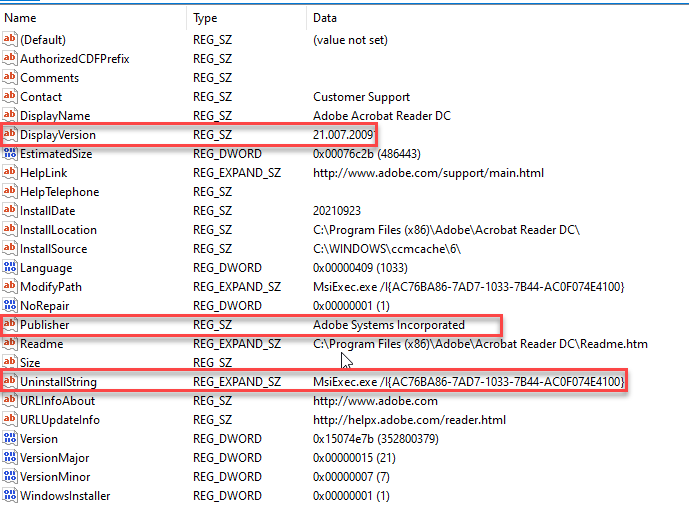Viewport: 689px width, 522px height.
Task: Click the binary icon beside EstimatedSize
Action: [10, 153]
